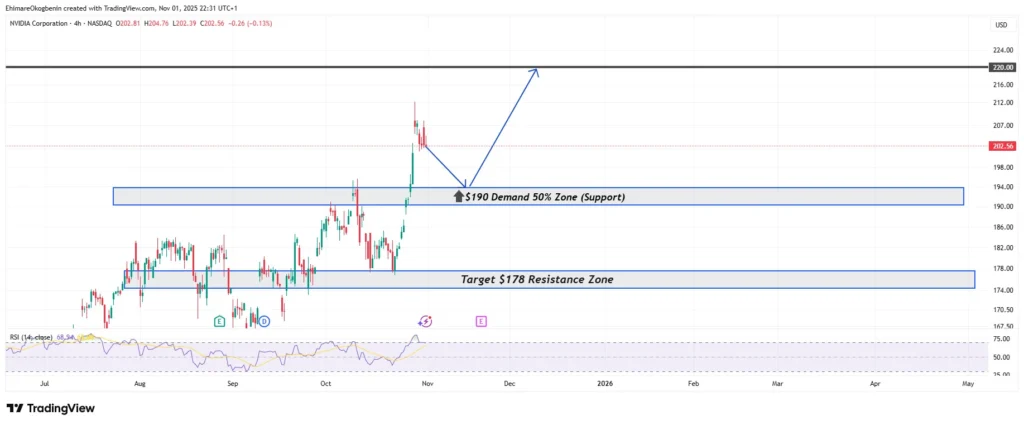1024x425 pixels.
Task: Click the Feb label on time axis
Action: pyautogui.click(x=694, y=385)
